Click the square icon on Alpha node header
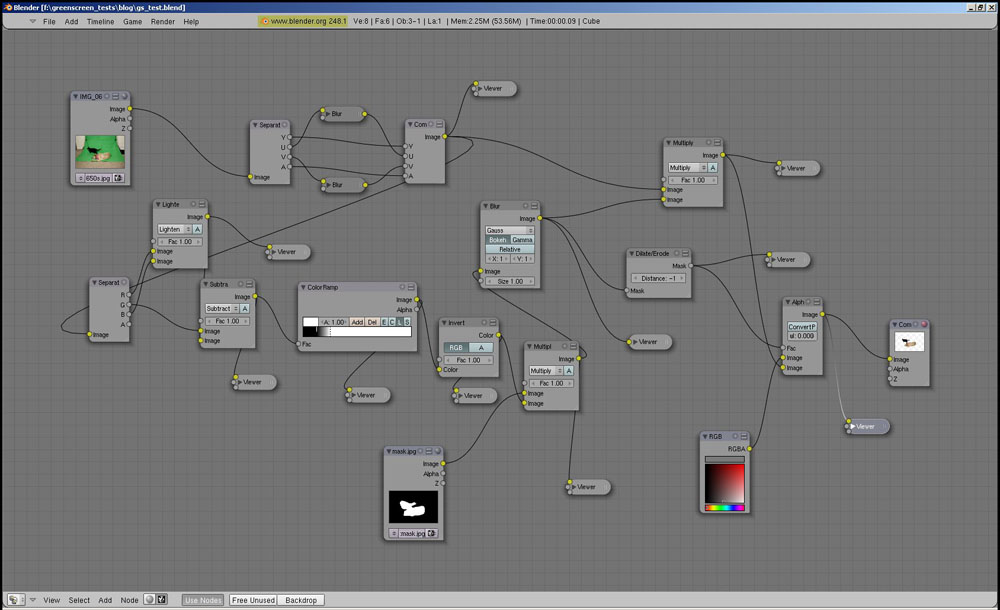This screenshot has height=610, width=1000. (816, 302)
